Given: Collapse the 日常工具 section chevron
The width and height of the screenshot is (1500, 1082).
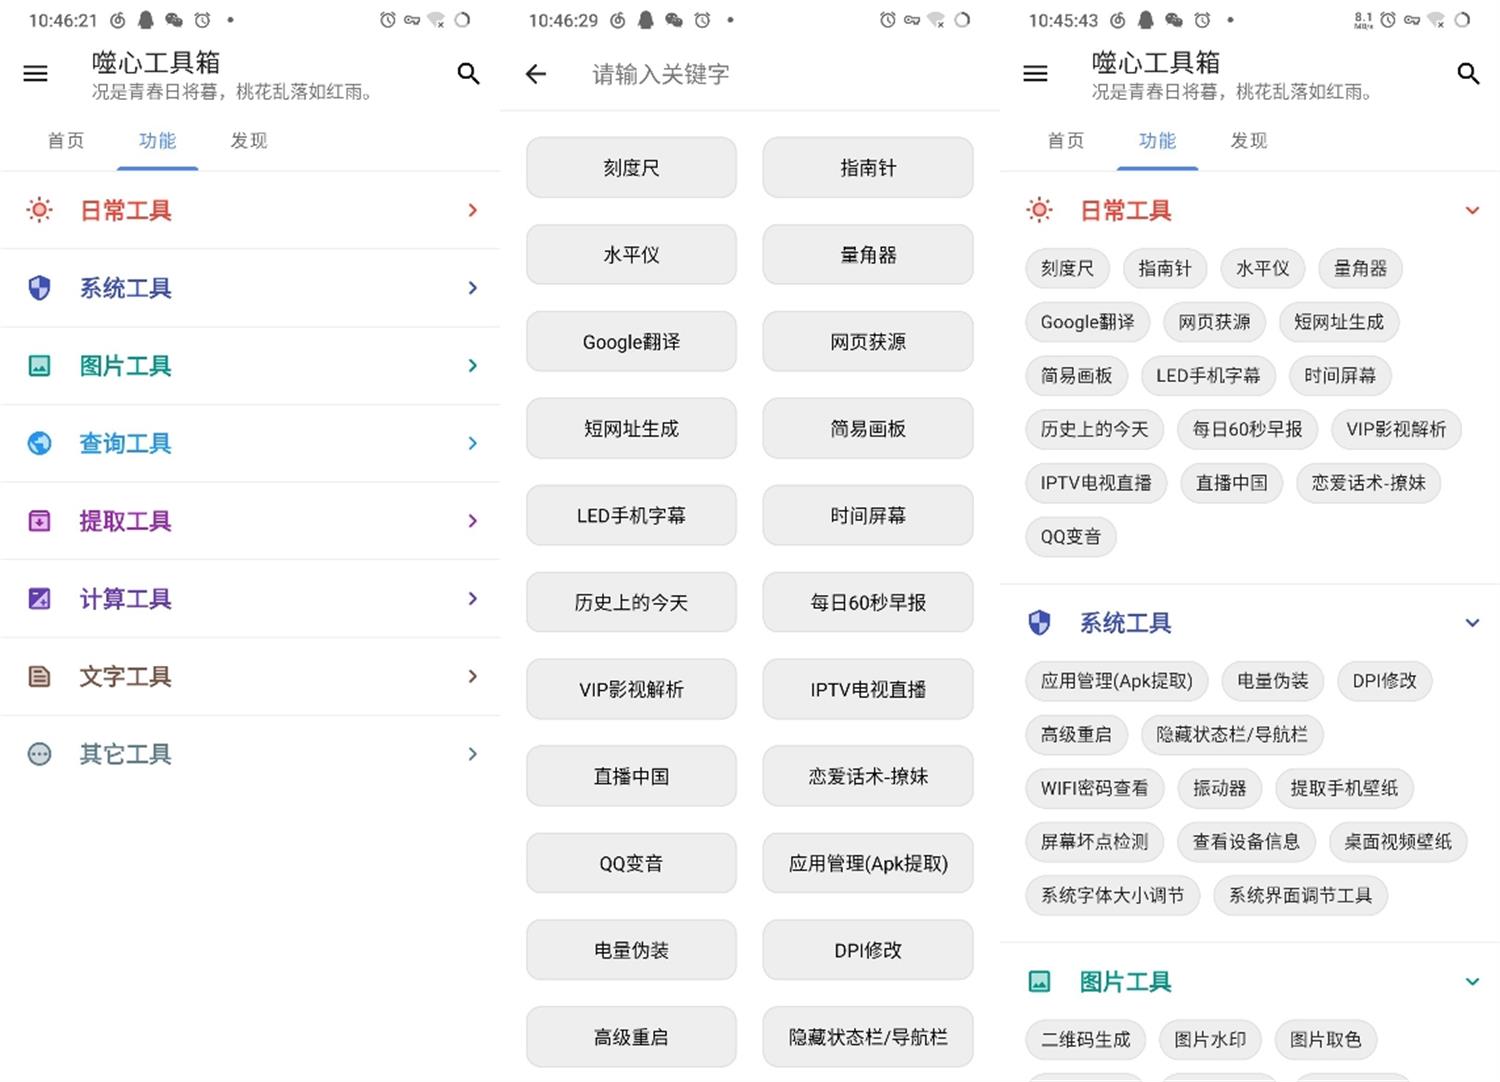Looking at the screenshot, I should click(x=1472, y=210).
